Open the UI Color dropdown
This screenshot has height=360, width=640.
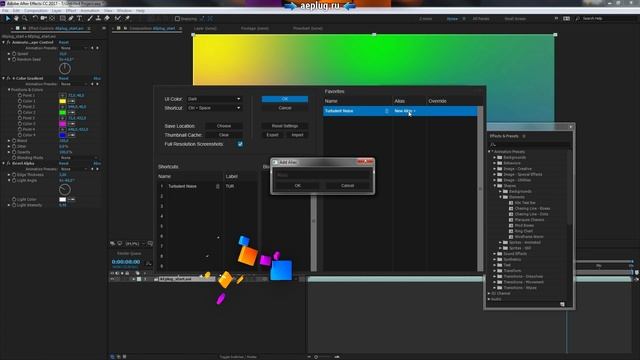tap(214, 99)
